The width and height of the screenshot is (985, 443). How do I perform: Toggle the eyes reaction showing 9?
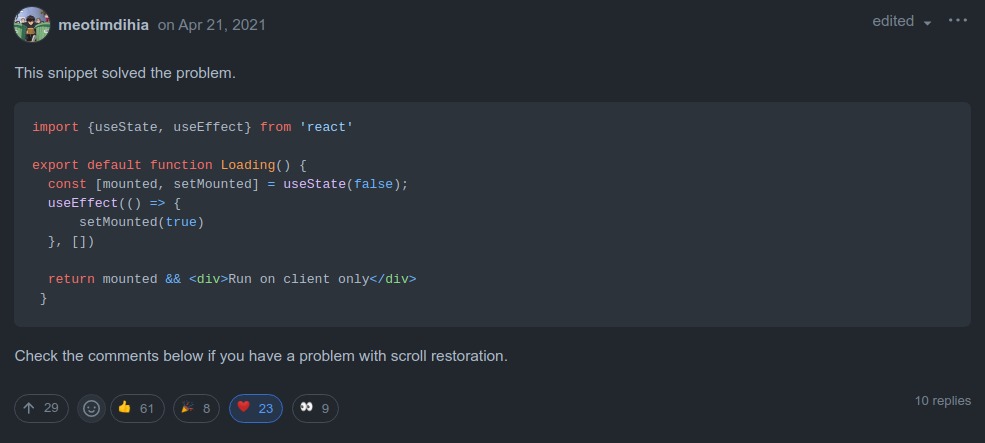[315, 408]
